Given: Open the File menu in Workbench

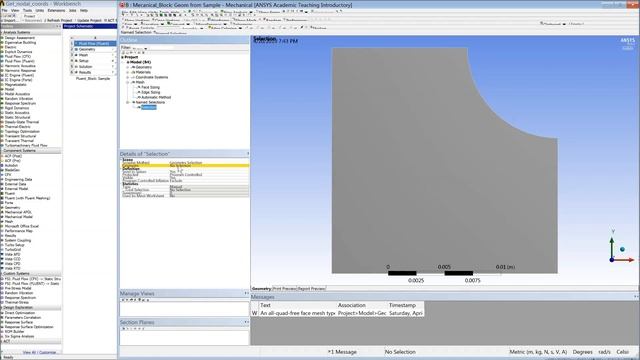Looking at the screenshot, I should [4, 10].
